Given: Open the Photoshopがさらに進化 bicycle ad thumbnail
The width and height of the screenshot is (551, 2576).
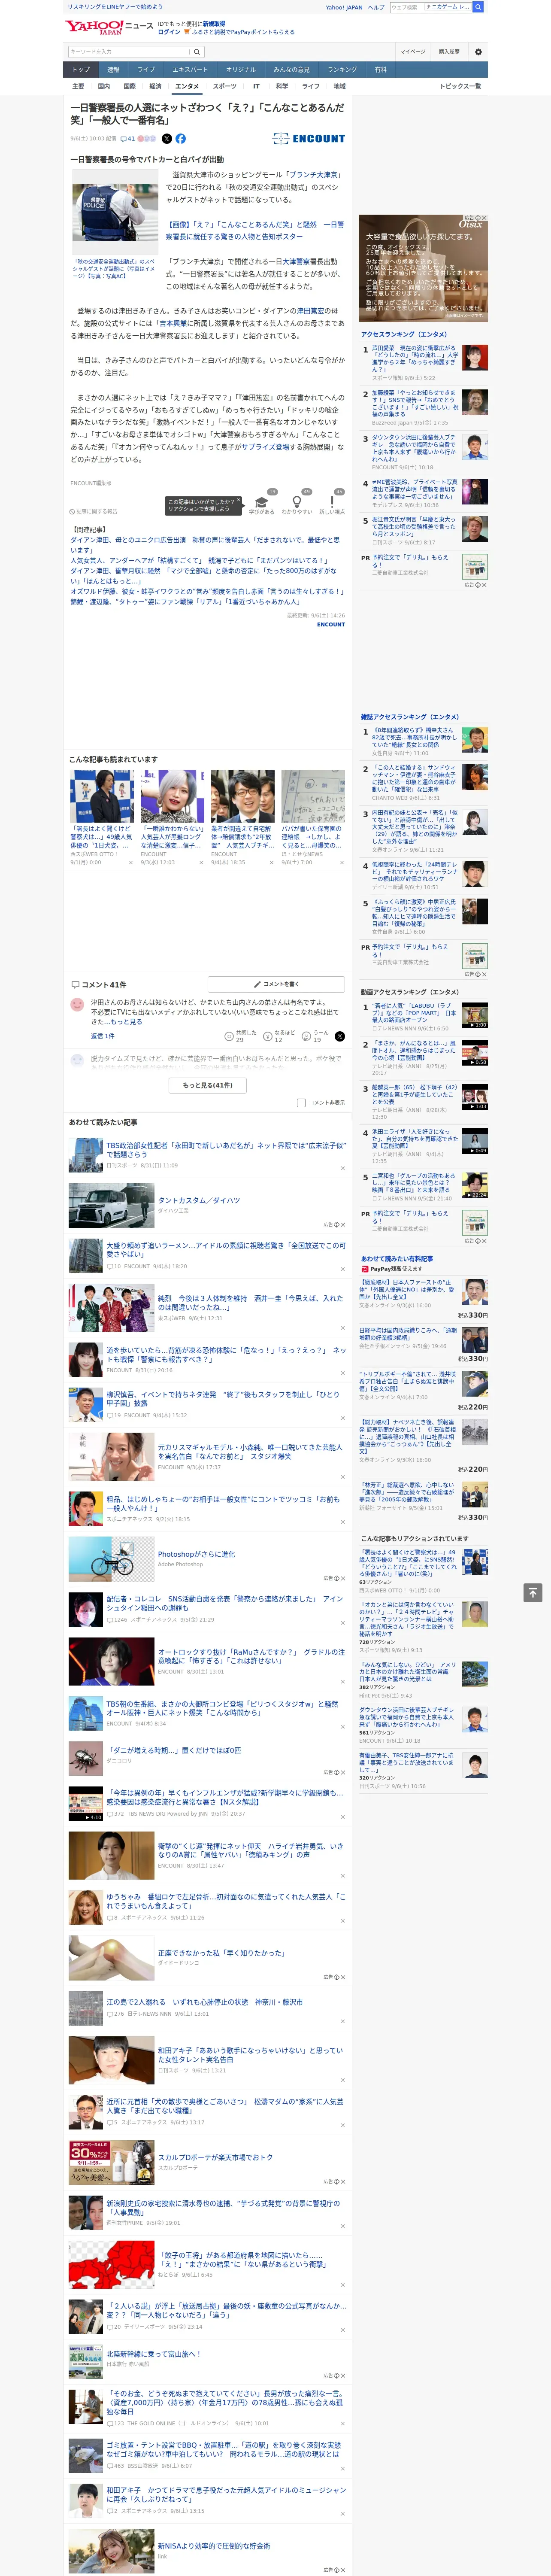Looking at the screenshot, I should tap(111, 1558).
